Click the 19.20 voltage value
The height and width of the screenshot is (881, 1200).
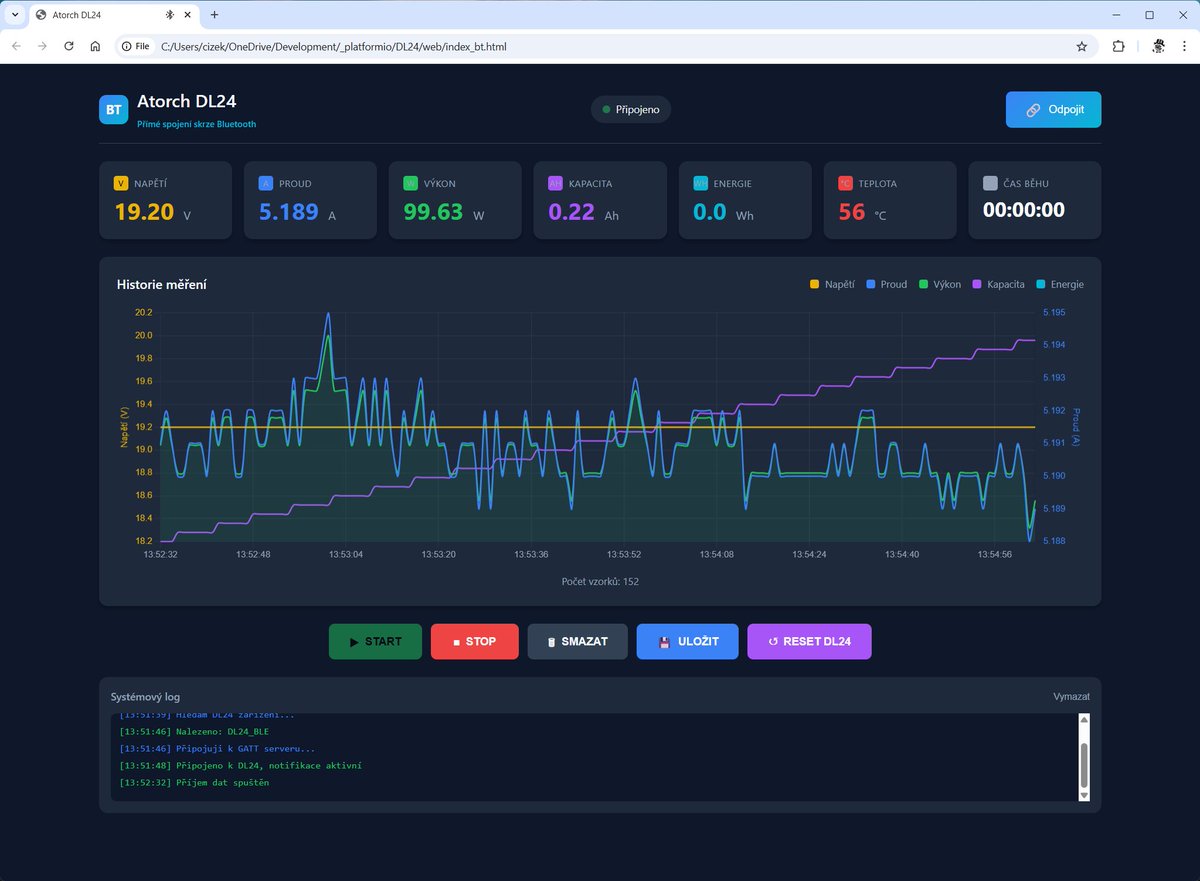pos(144,212)
